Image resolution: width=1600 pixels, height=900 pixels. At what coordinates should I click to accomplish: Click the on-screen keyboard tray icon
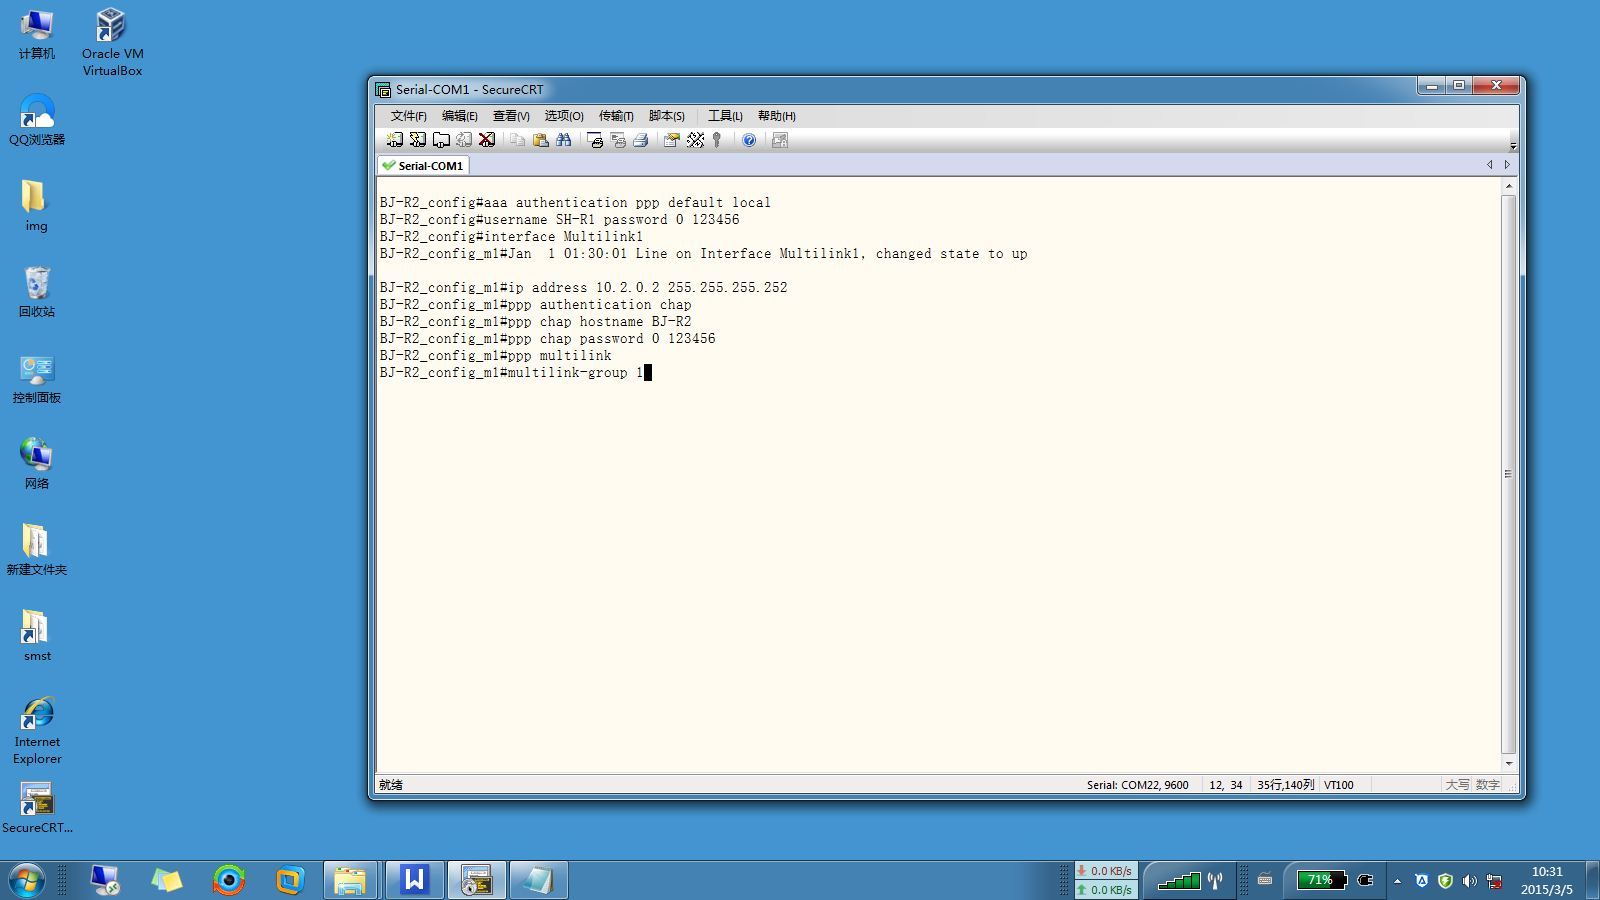(x=1265, y=880)
